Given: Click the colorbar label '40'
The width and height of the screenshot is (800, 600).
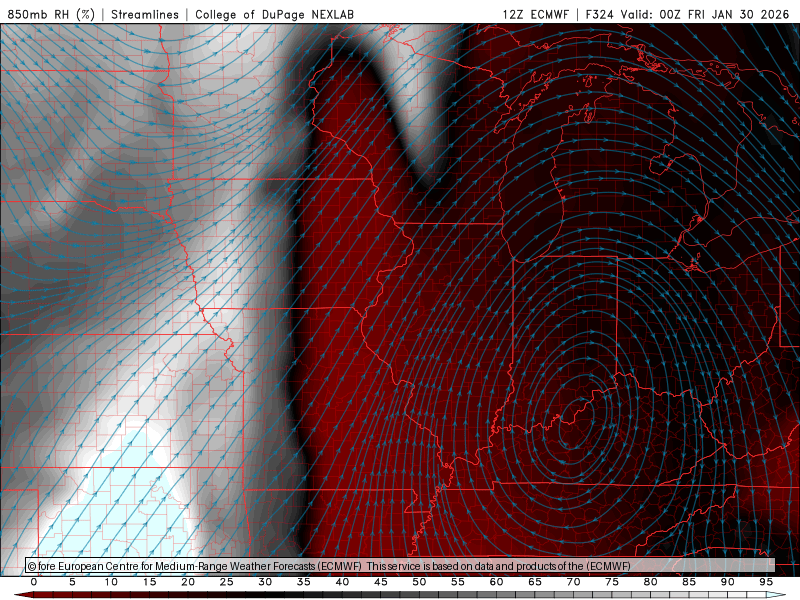Looking at the screenshot, I should click(342, 582).
